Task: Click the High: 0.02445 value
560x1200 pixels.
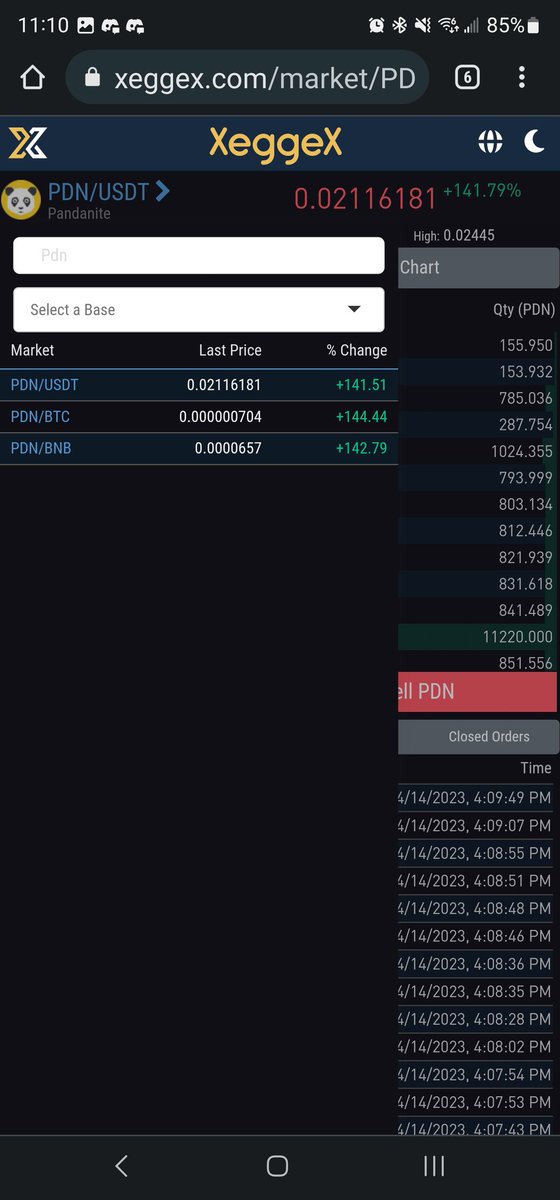Action: click(454, 236)
